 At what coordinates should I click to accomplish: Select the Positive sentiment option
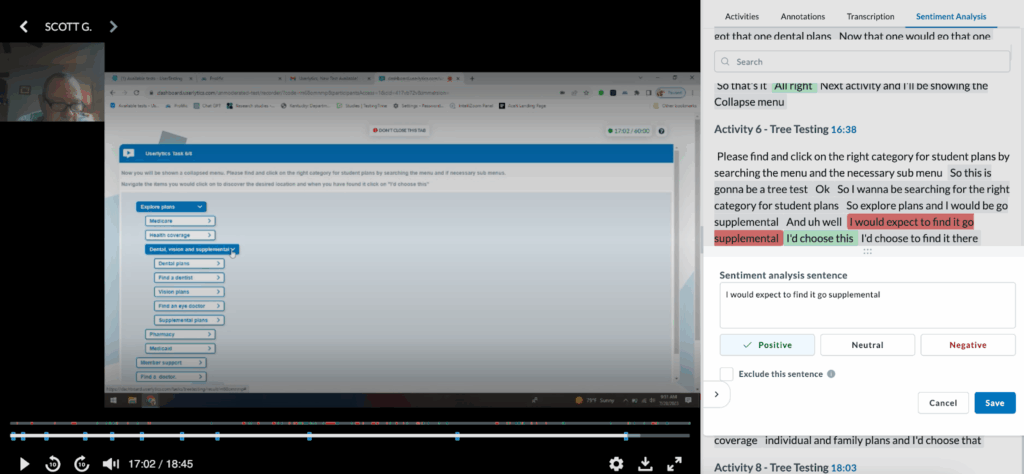[767, 345]
